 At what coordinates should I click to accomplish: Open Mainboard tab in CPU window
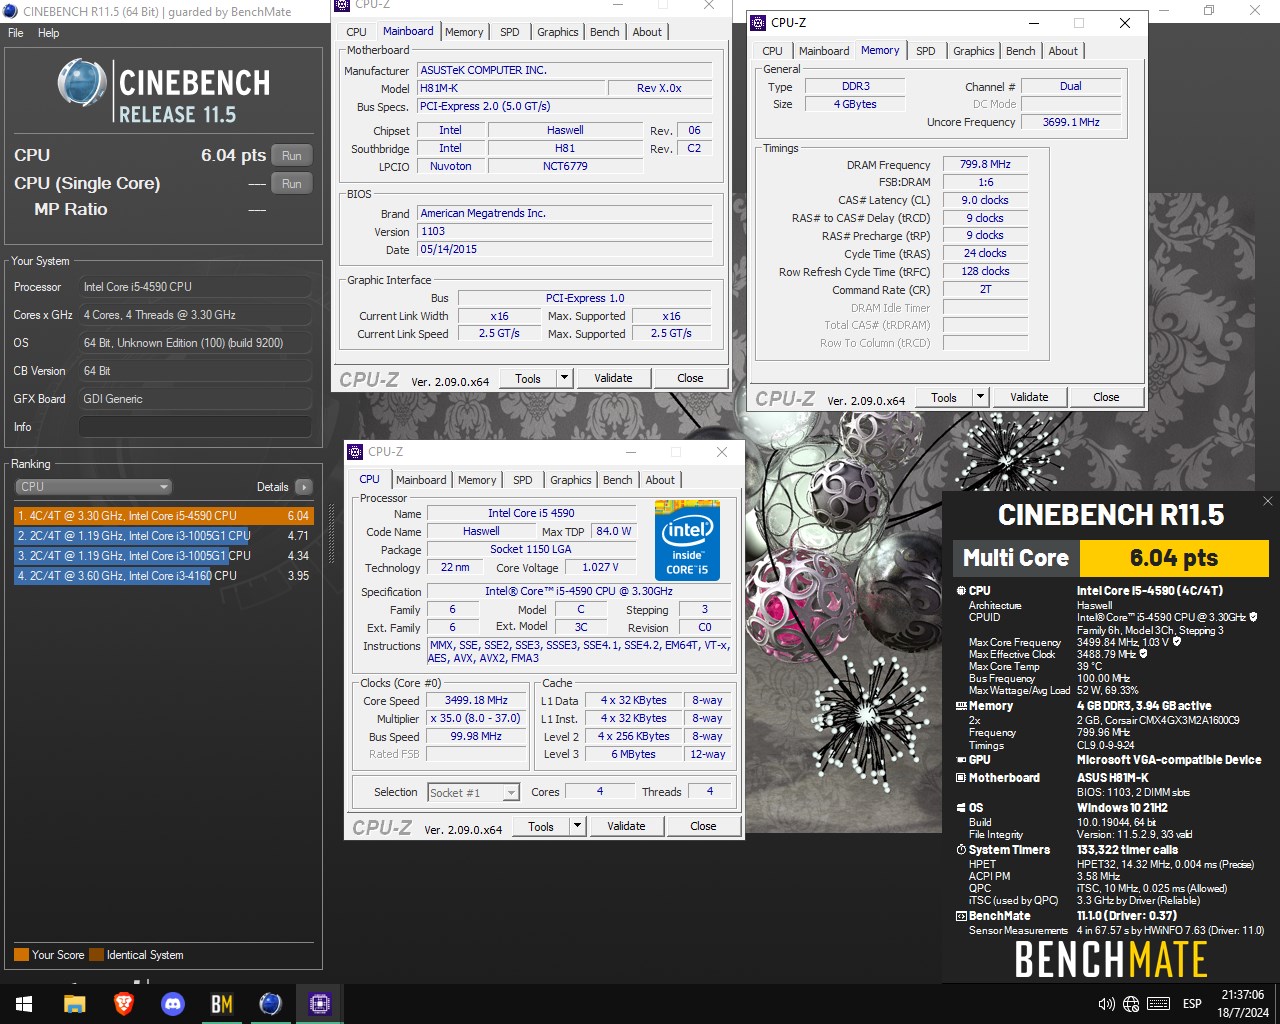[x=421, y=480]
